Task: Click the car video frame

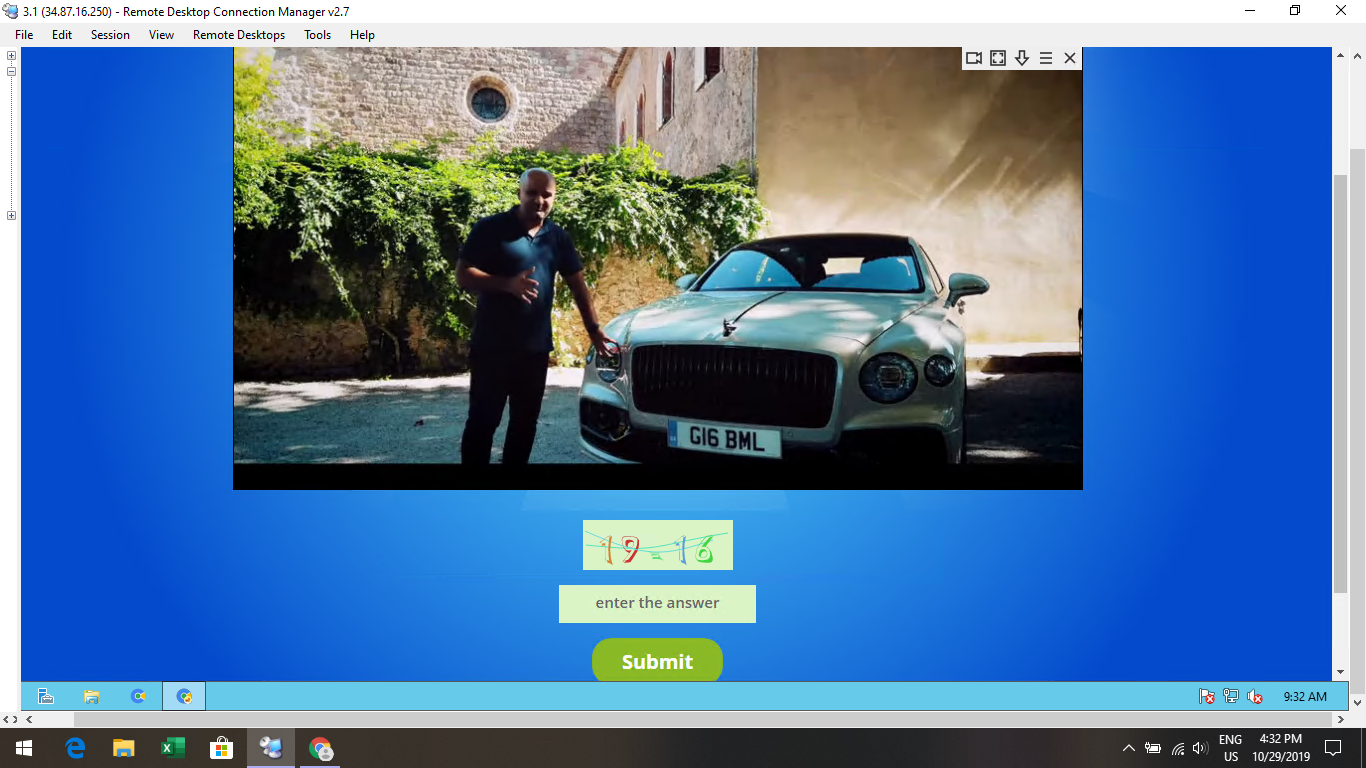Action: point(658,268)
